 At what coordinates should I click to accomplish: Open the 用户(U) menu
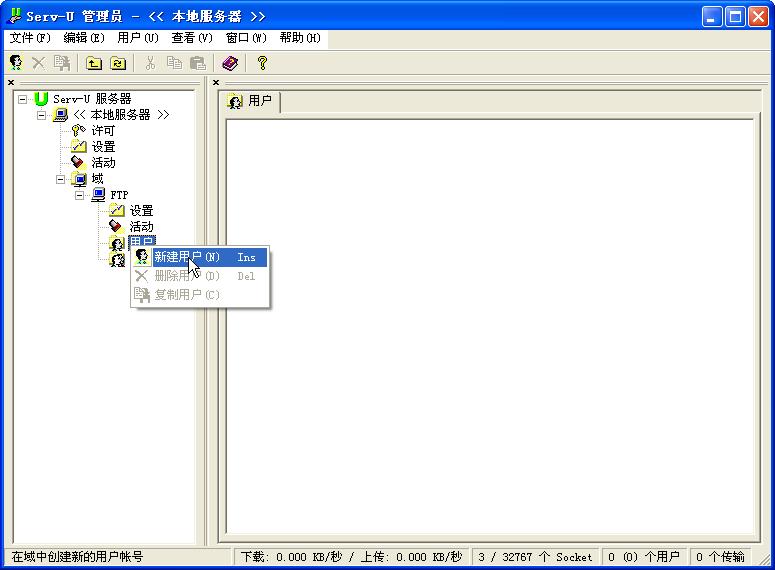138,38
